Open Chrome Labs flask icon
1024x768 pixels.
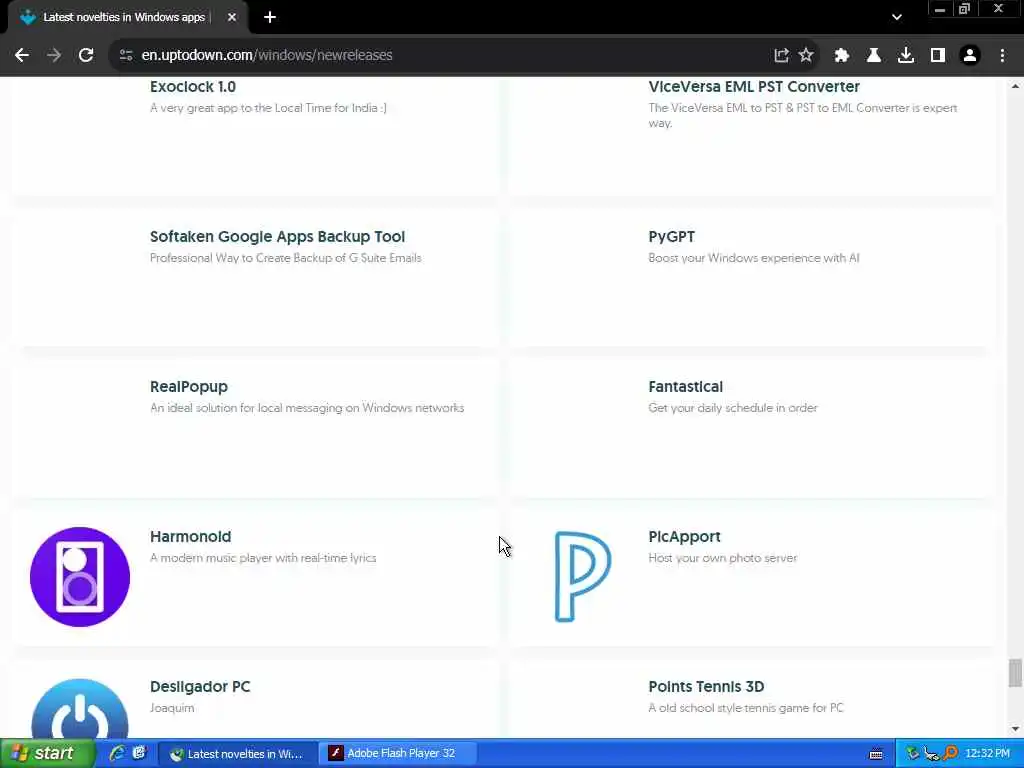[x=874, y=56]
